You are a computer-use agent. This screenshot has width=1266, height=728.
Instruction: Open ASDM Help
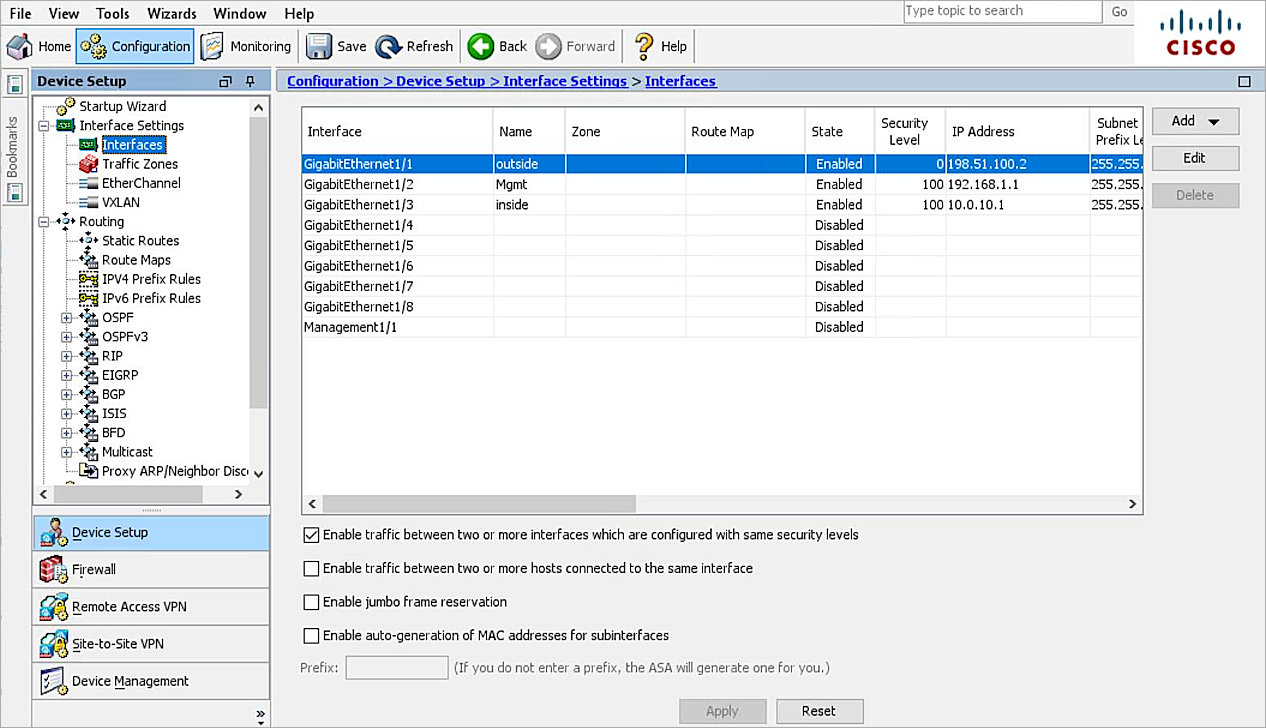pyautogui.click(x=659, y=46)
